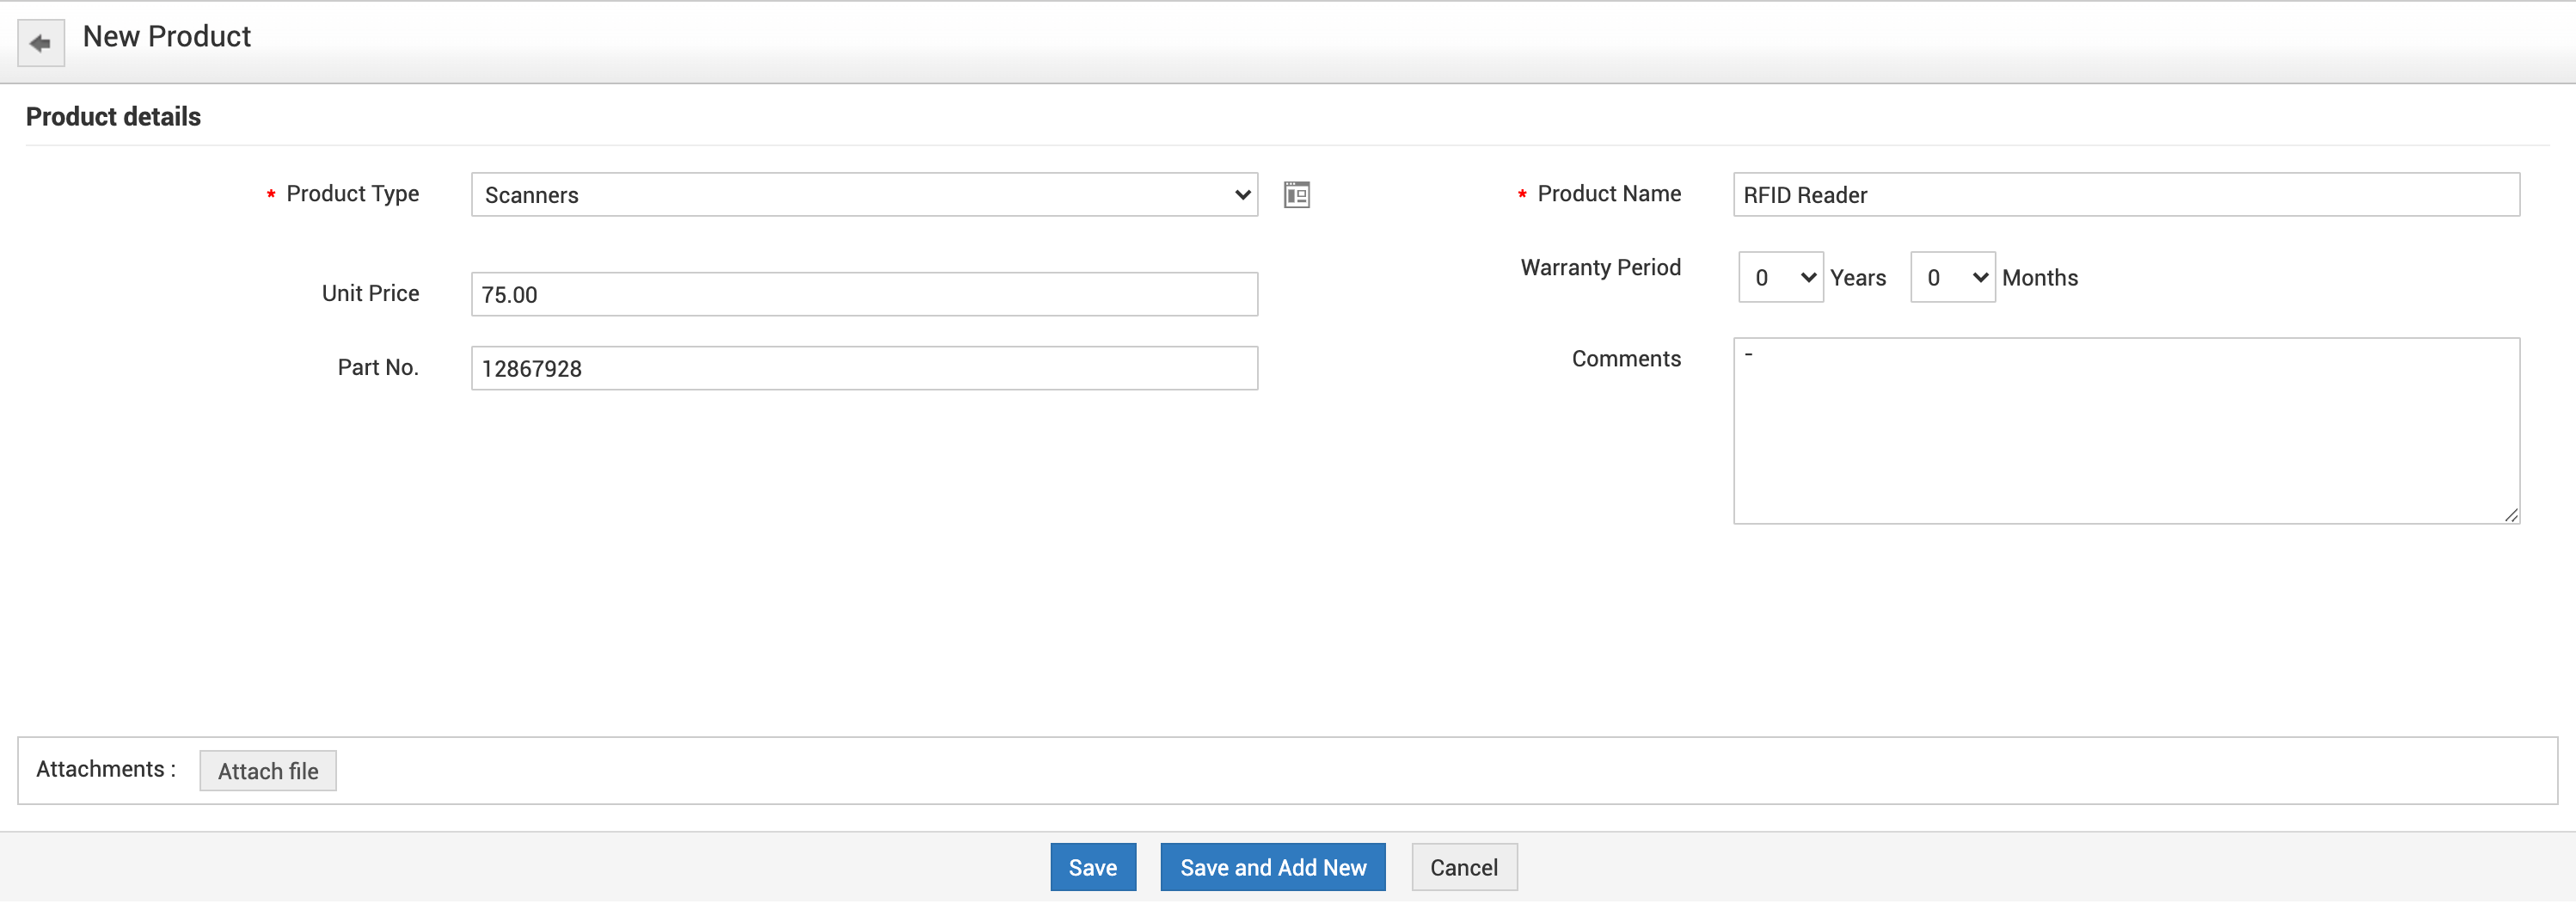Click inside the Comments text area
Viewport: 2576px width, 910px height.
(2125, 431)
